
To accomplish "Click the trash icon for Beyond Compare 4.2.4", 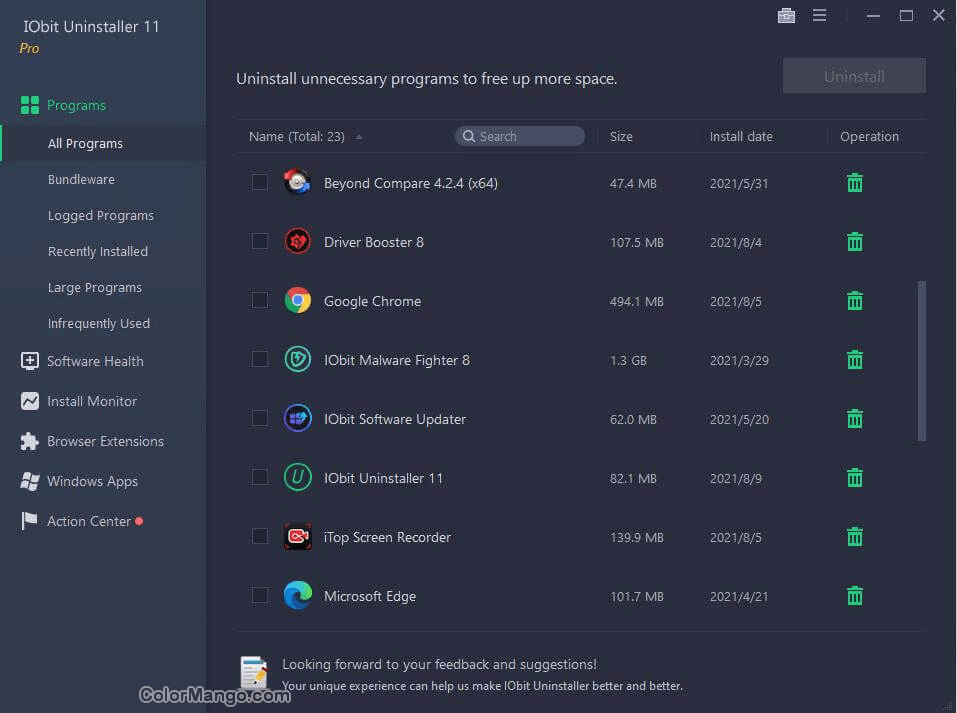I will (x=855, y=183).
